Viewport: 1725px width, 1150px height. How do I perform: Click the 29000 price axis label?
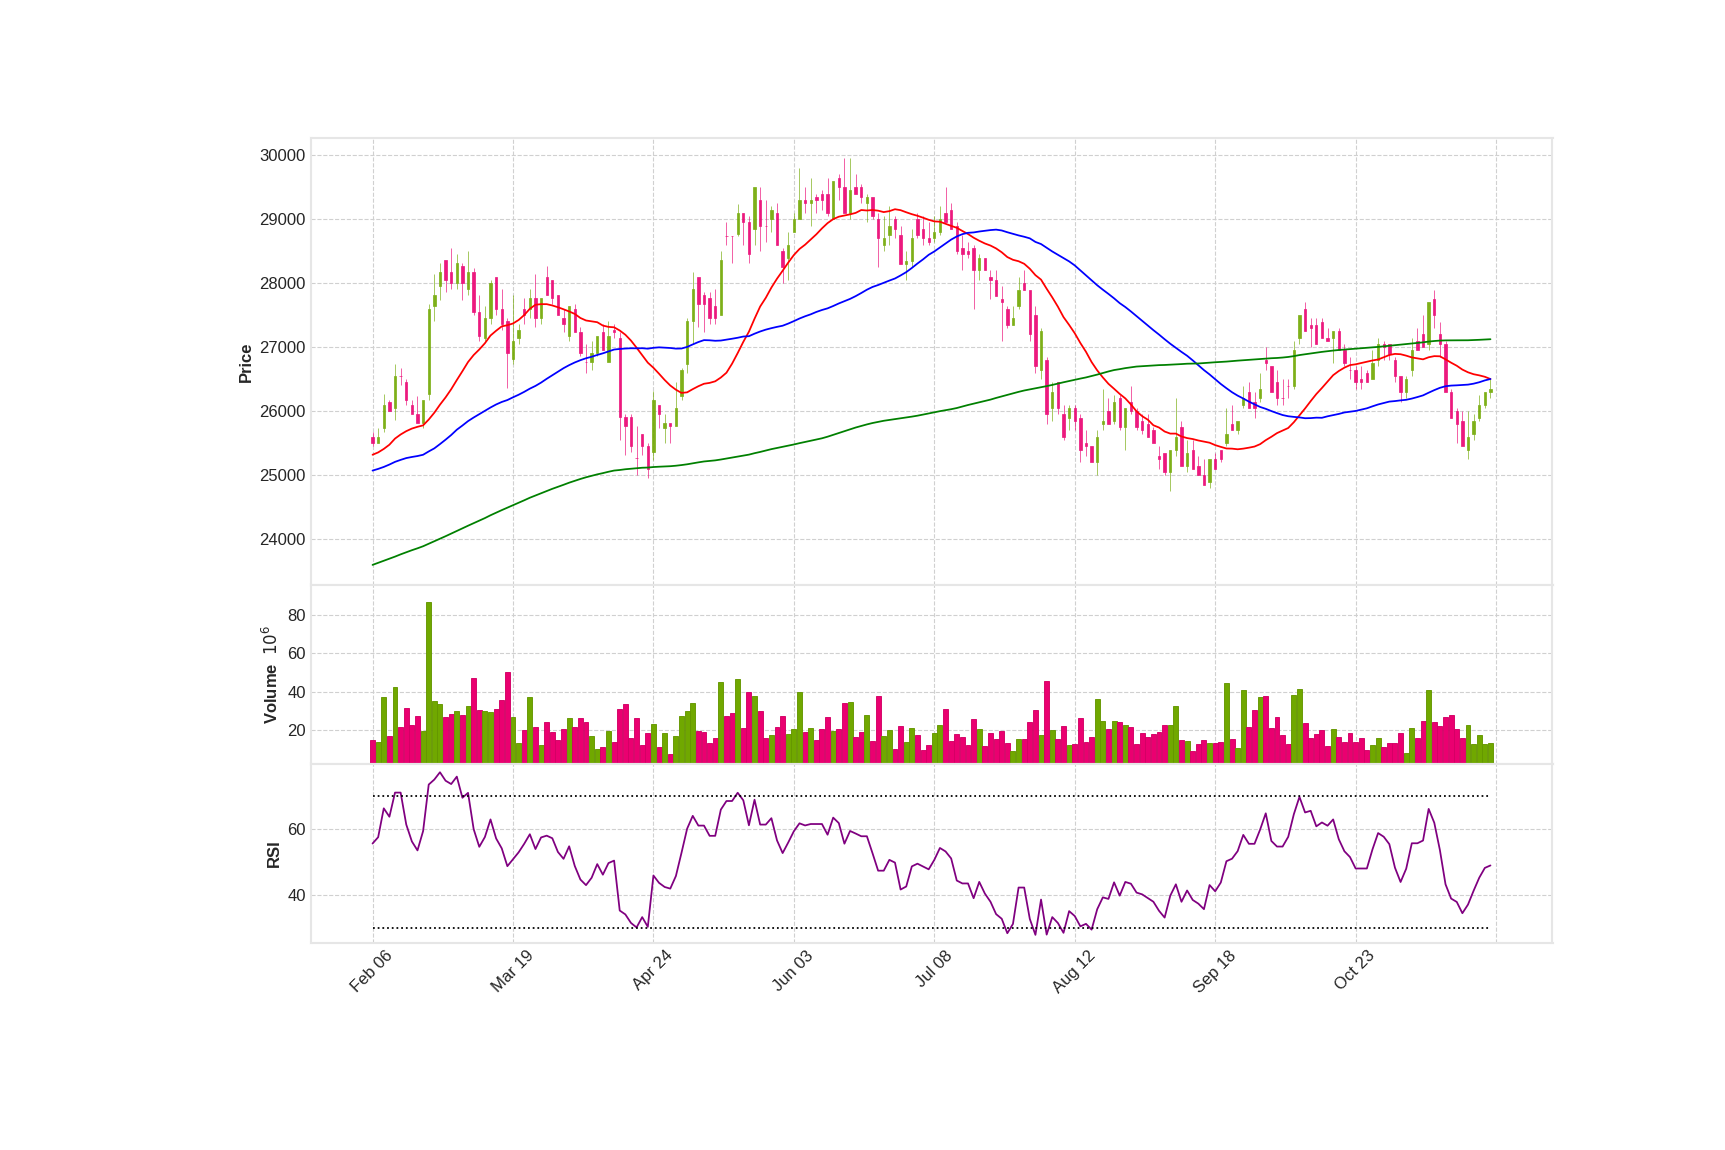click(282, 219)
